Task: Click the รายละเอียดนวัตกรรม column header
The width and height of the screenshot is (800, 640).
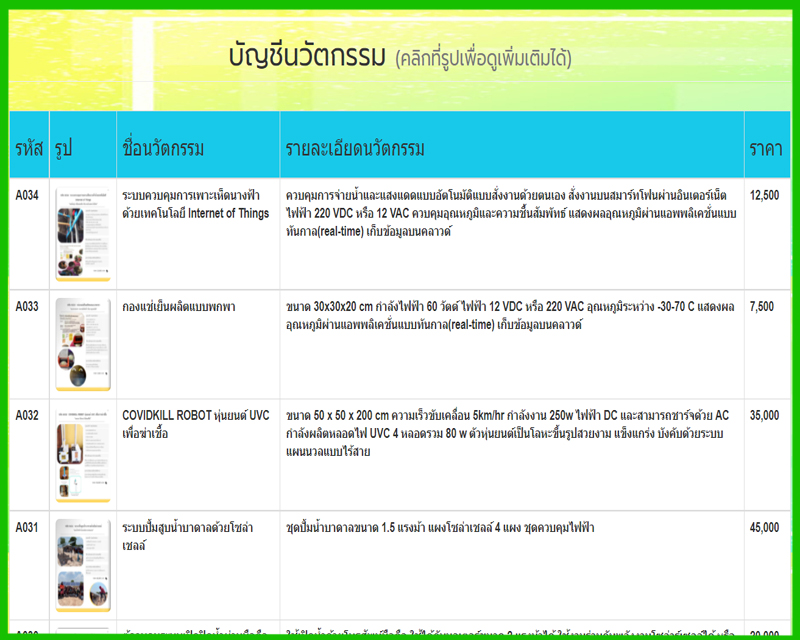Action: point(355,148)
